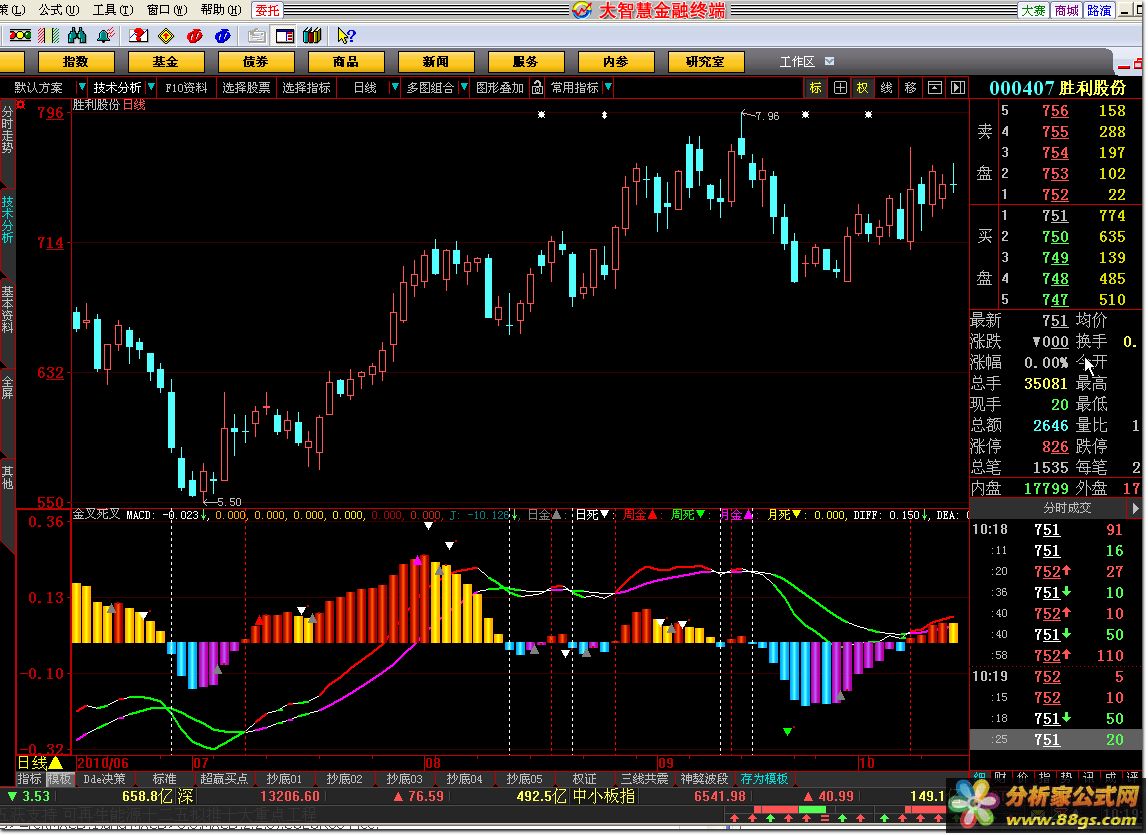Open the 债券 section
The height and width of the screenshot is (835, 1148).
(256, 62)
